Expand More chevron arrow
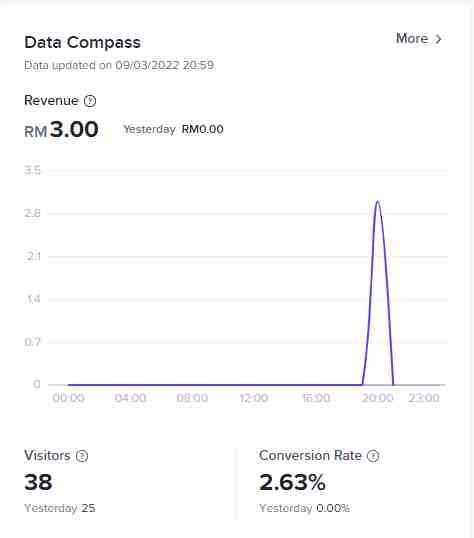This screenshot has width=474, height=538. click(x=438, y=39)
